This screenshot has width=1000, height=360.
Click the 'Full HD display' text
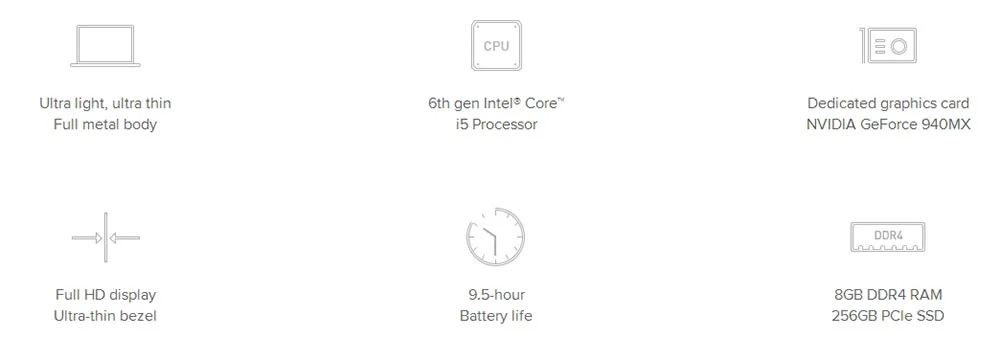[x=105, y=295]
